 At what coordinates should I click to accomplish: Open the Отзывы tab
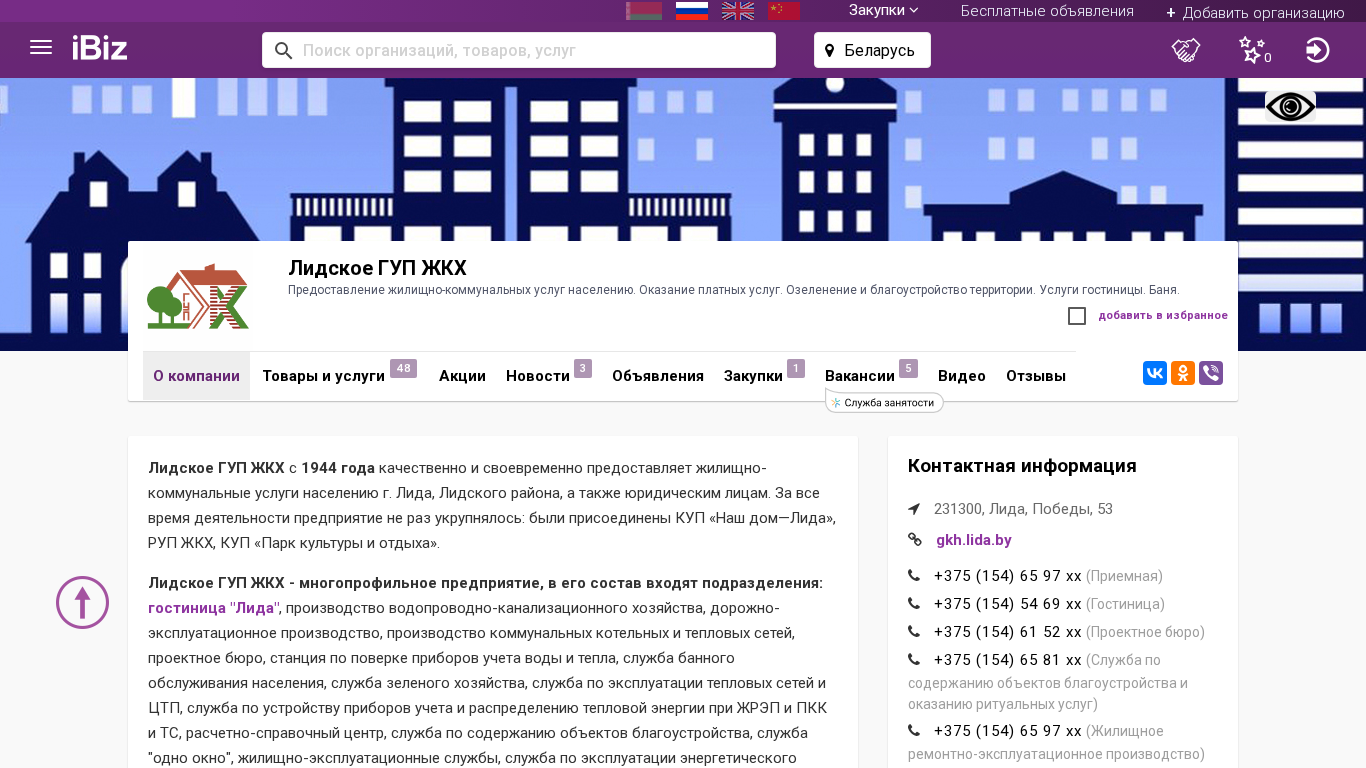click(x=1036, y=376)
